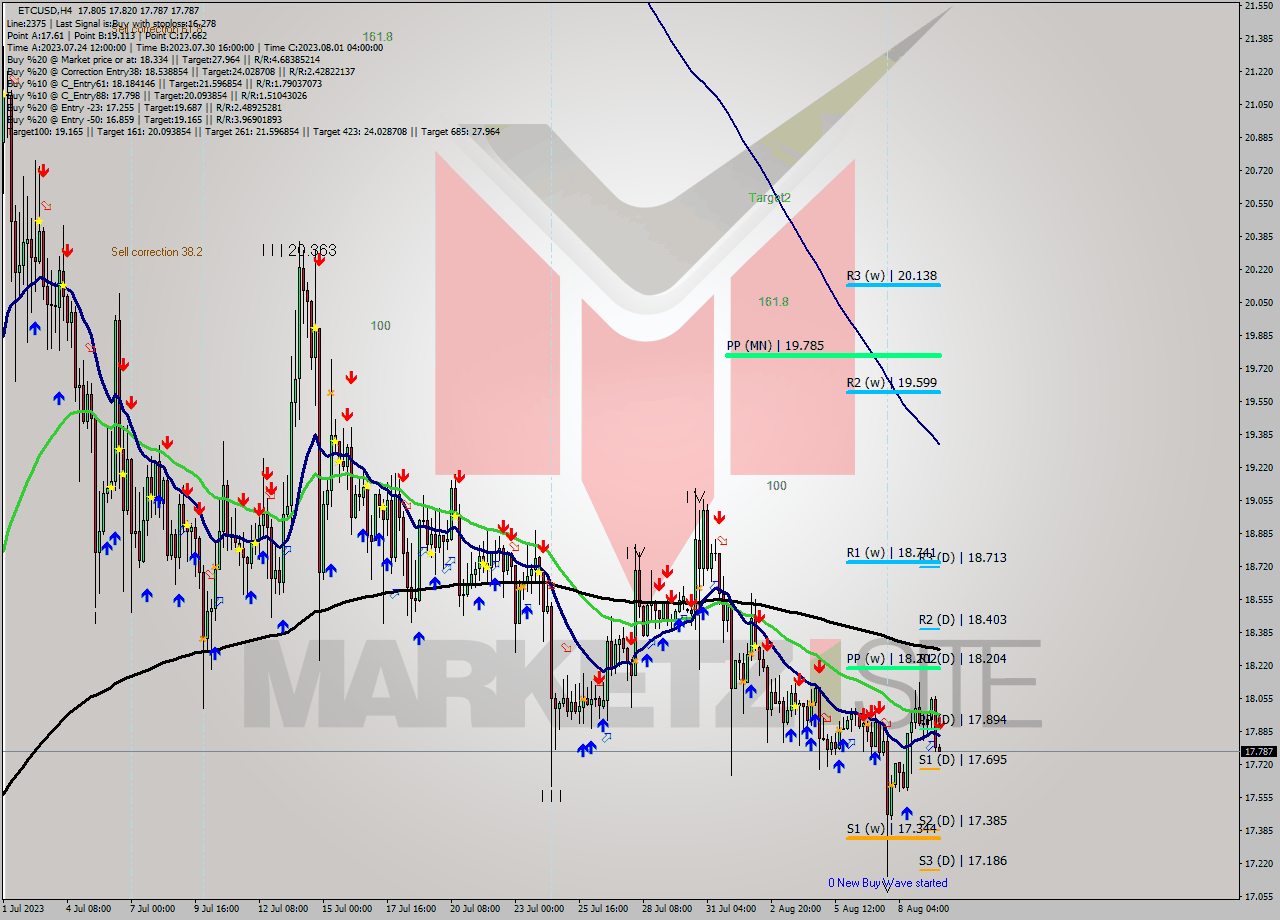Click the 'I I I' wave label near chart bottom
1280x920 pixels.
[x=551, y=796]
